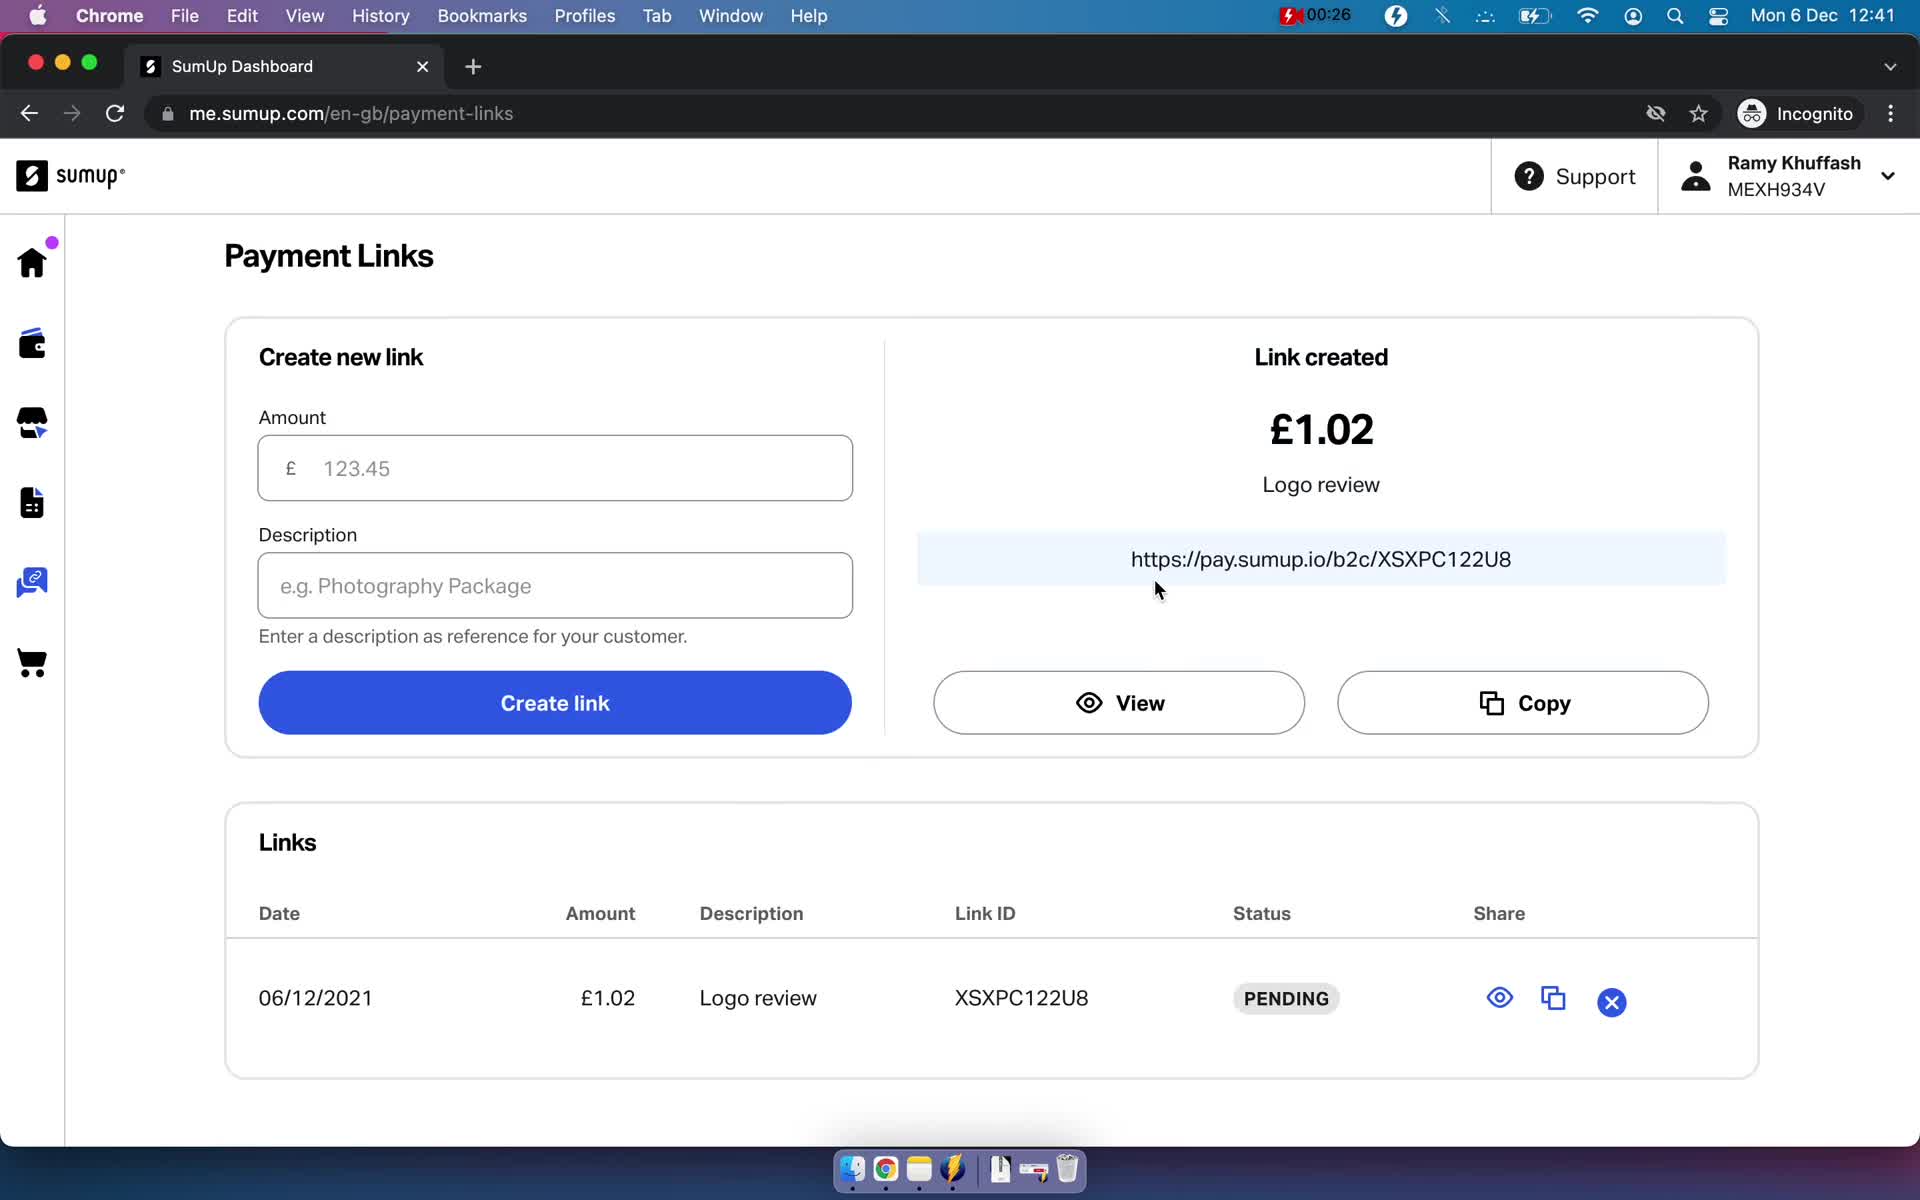
Task: Click the Amount input field
Action: 554,469
